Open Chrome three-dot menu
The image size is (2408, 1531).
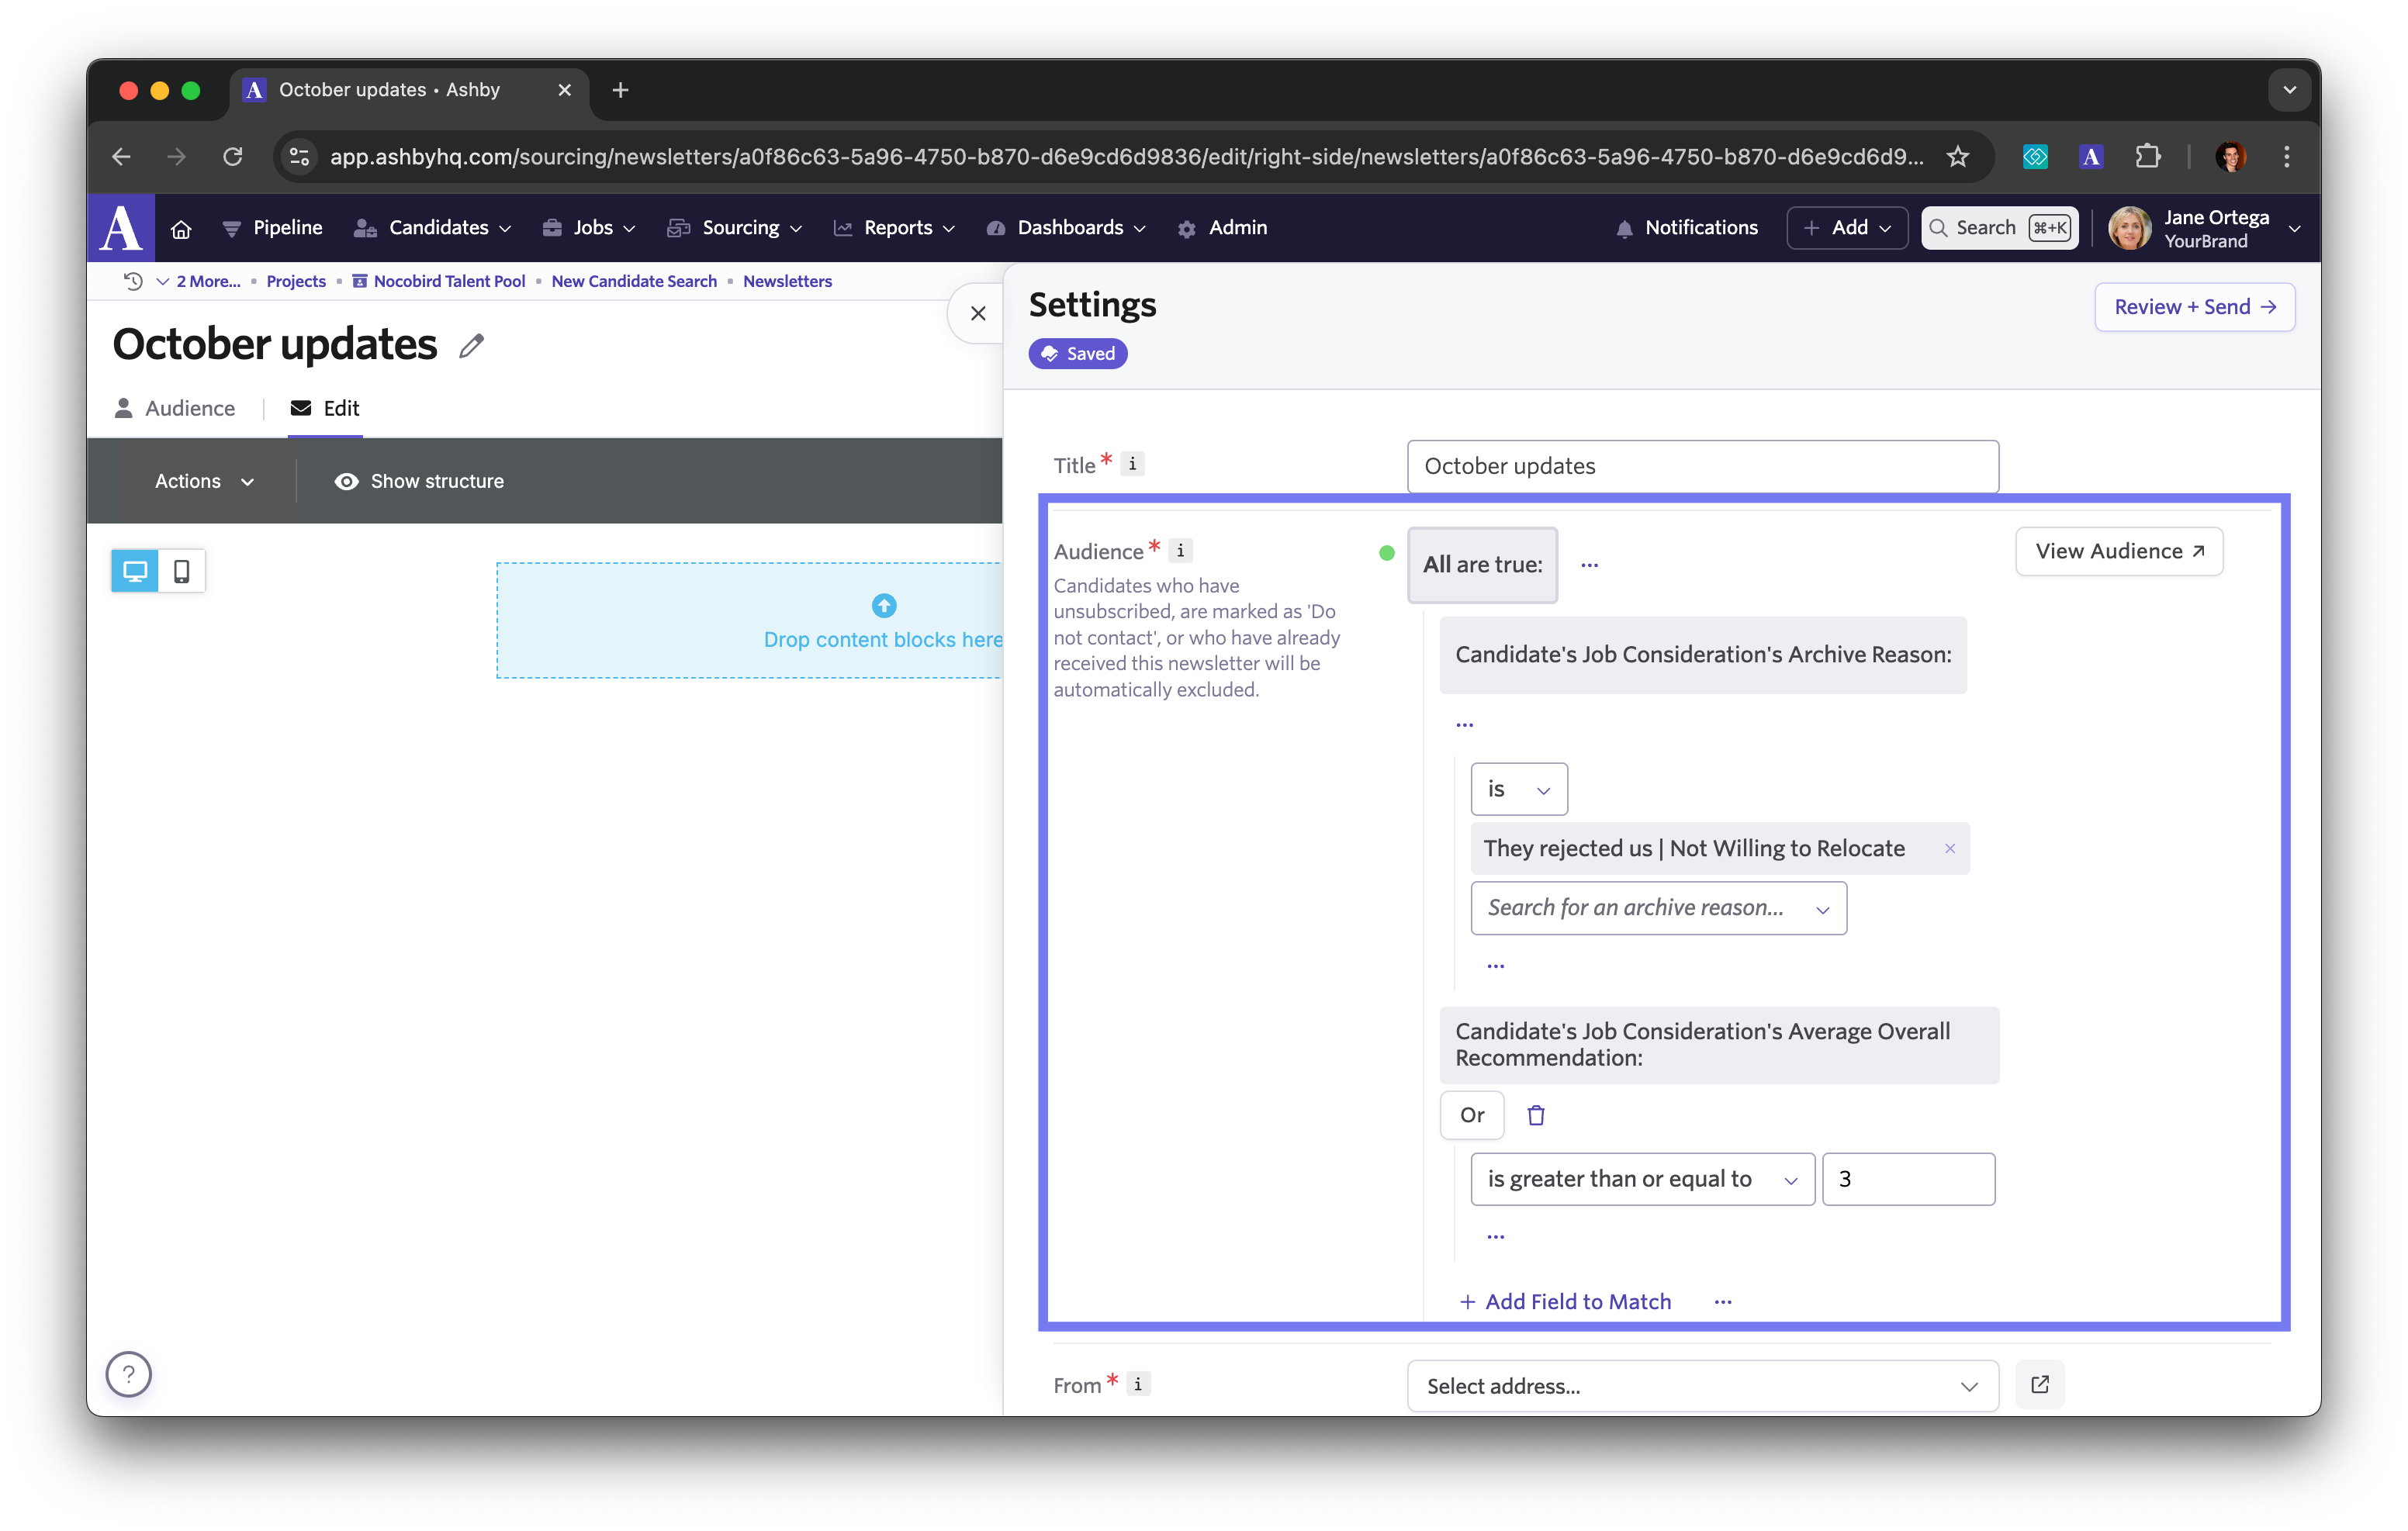click(2286, 156)
